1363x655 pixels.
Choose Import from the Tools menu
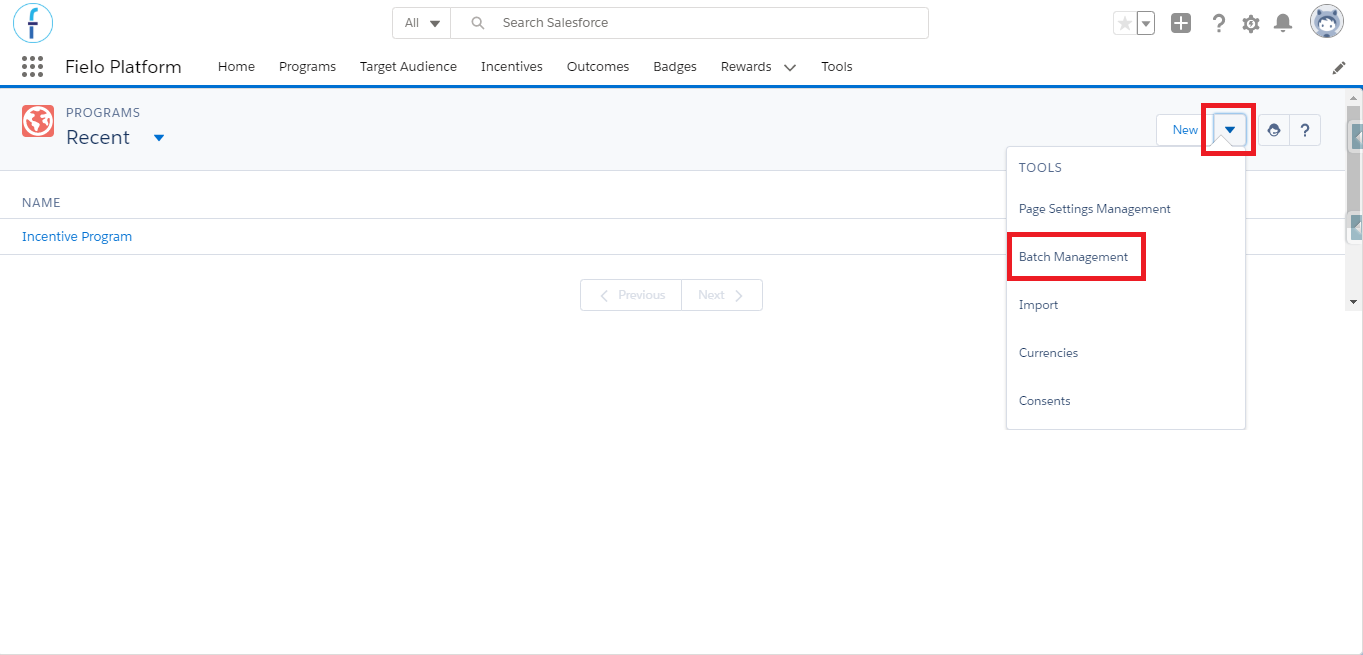[x=1038, y=305]
